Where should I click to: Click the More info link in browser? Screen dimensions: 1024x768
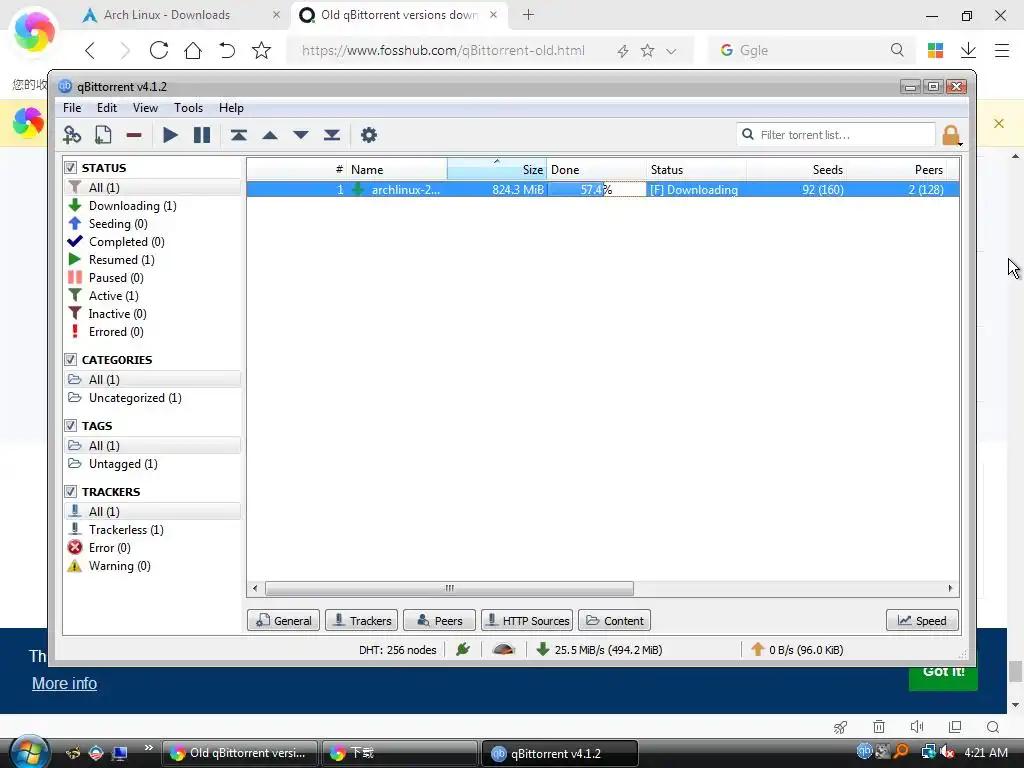coord(64,683)
